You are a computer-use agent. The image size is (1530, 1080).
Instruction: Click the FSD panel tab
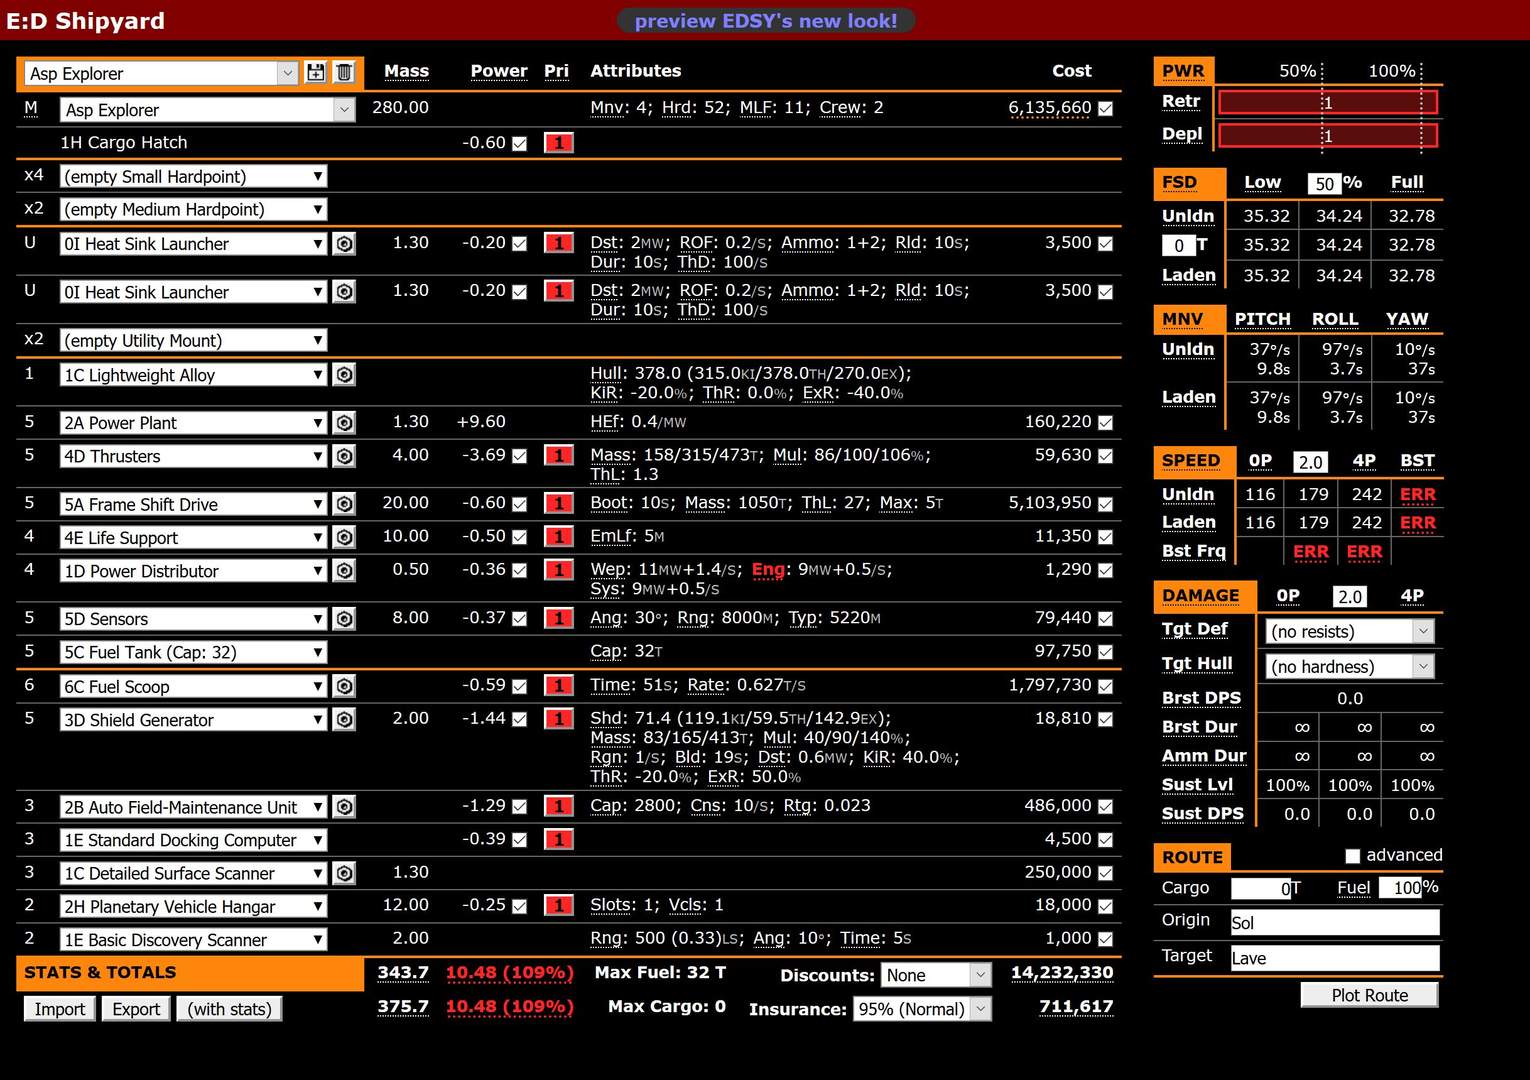[1189, 183]
